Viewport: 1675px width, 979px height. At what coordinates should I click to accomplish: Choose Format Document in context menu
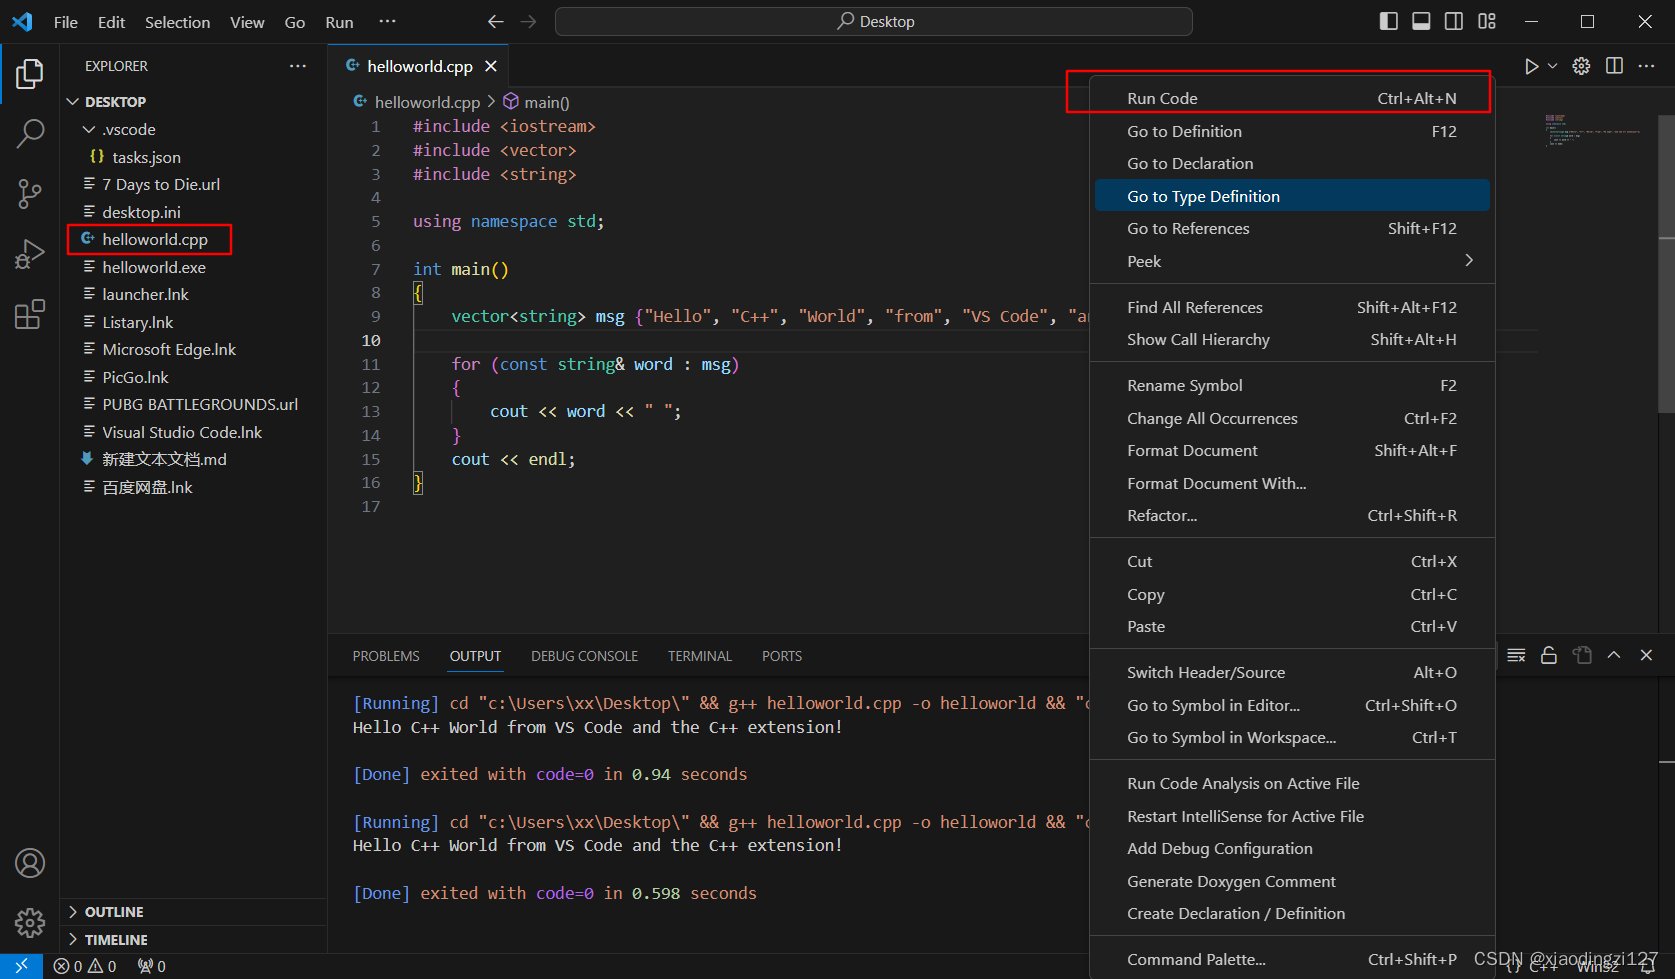point(1292,450)
